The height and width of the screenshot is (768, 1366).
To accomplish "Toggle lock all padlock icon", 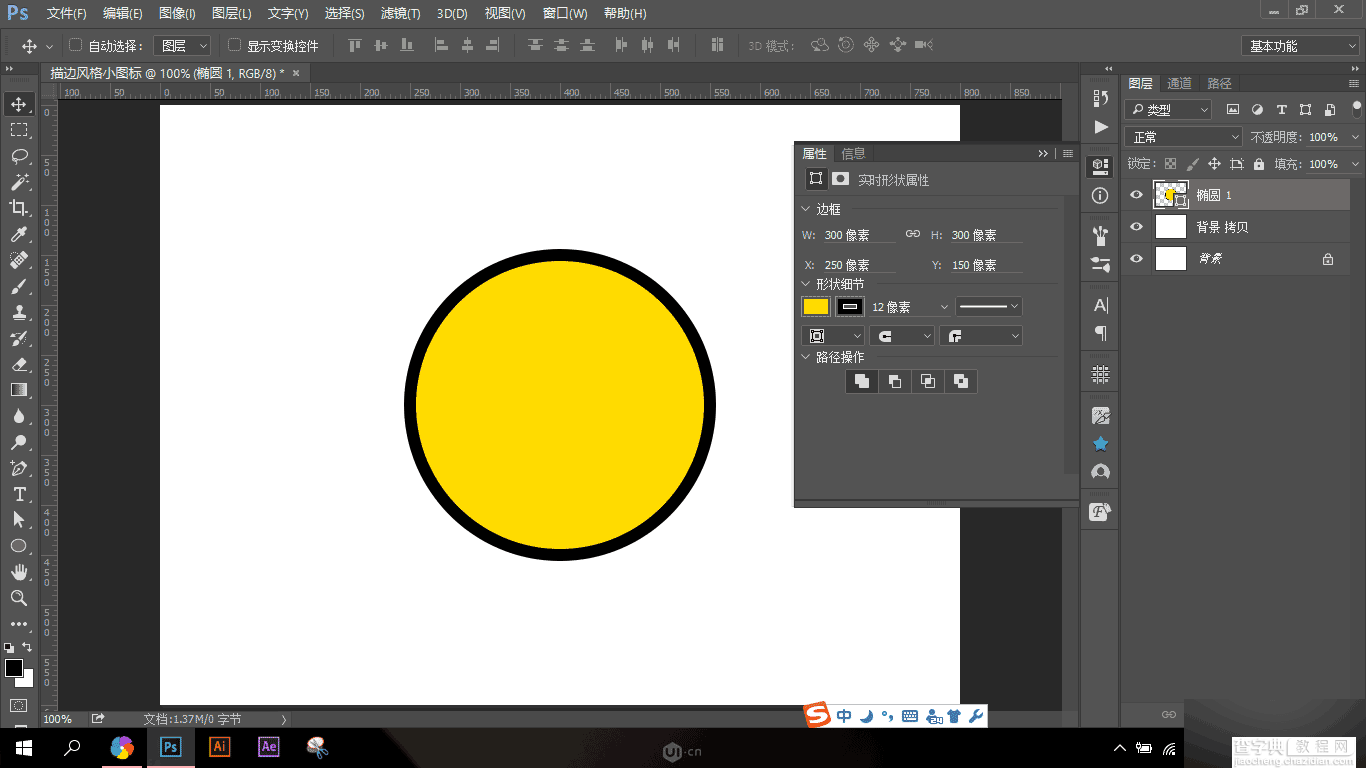I will pos(1258,164).
